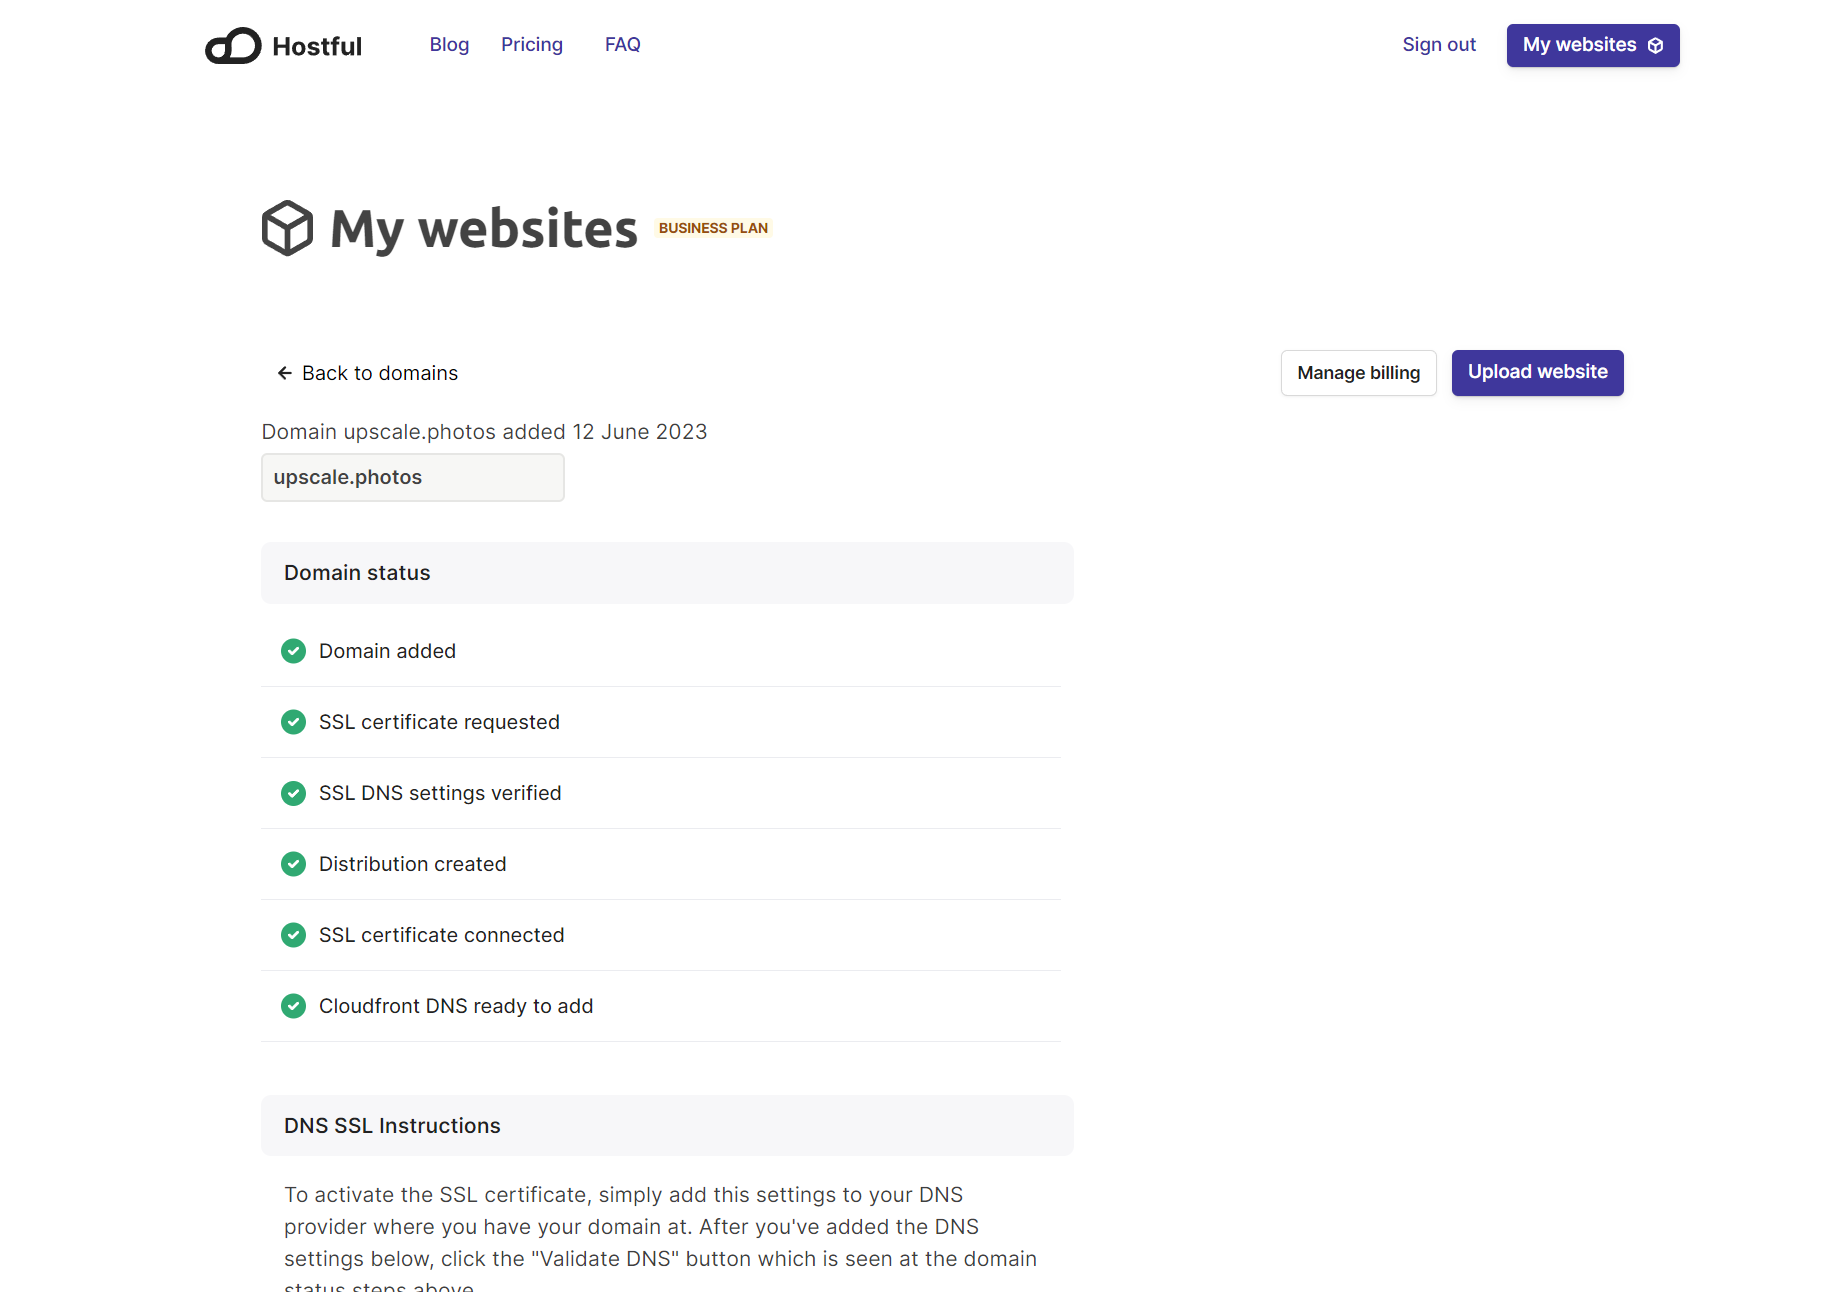Click the cube icon in the My websites header button
The width and height of the screenshot is (1840, 1292).
pos(1656,45)
